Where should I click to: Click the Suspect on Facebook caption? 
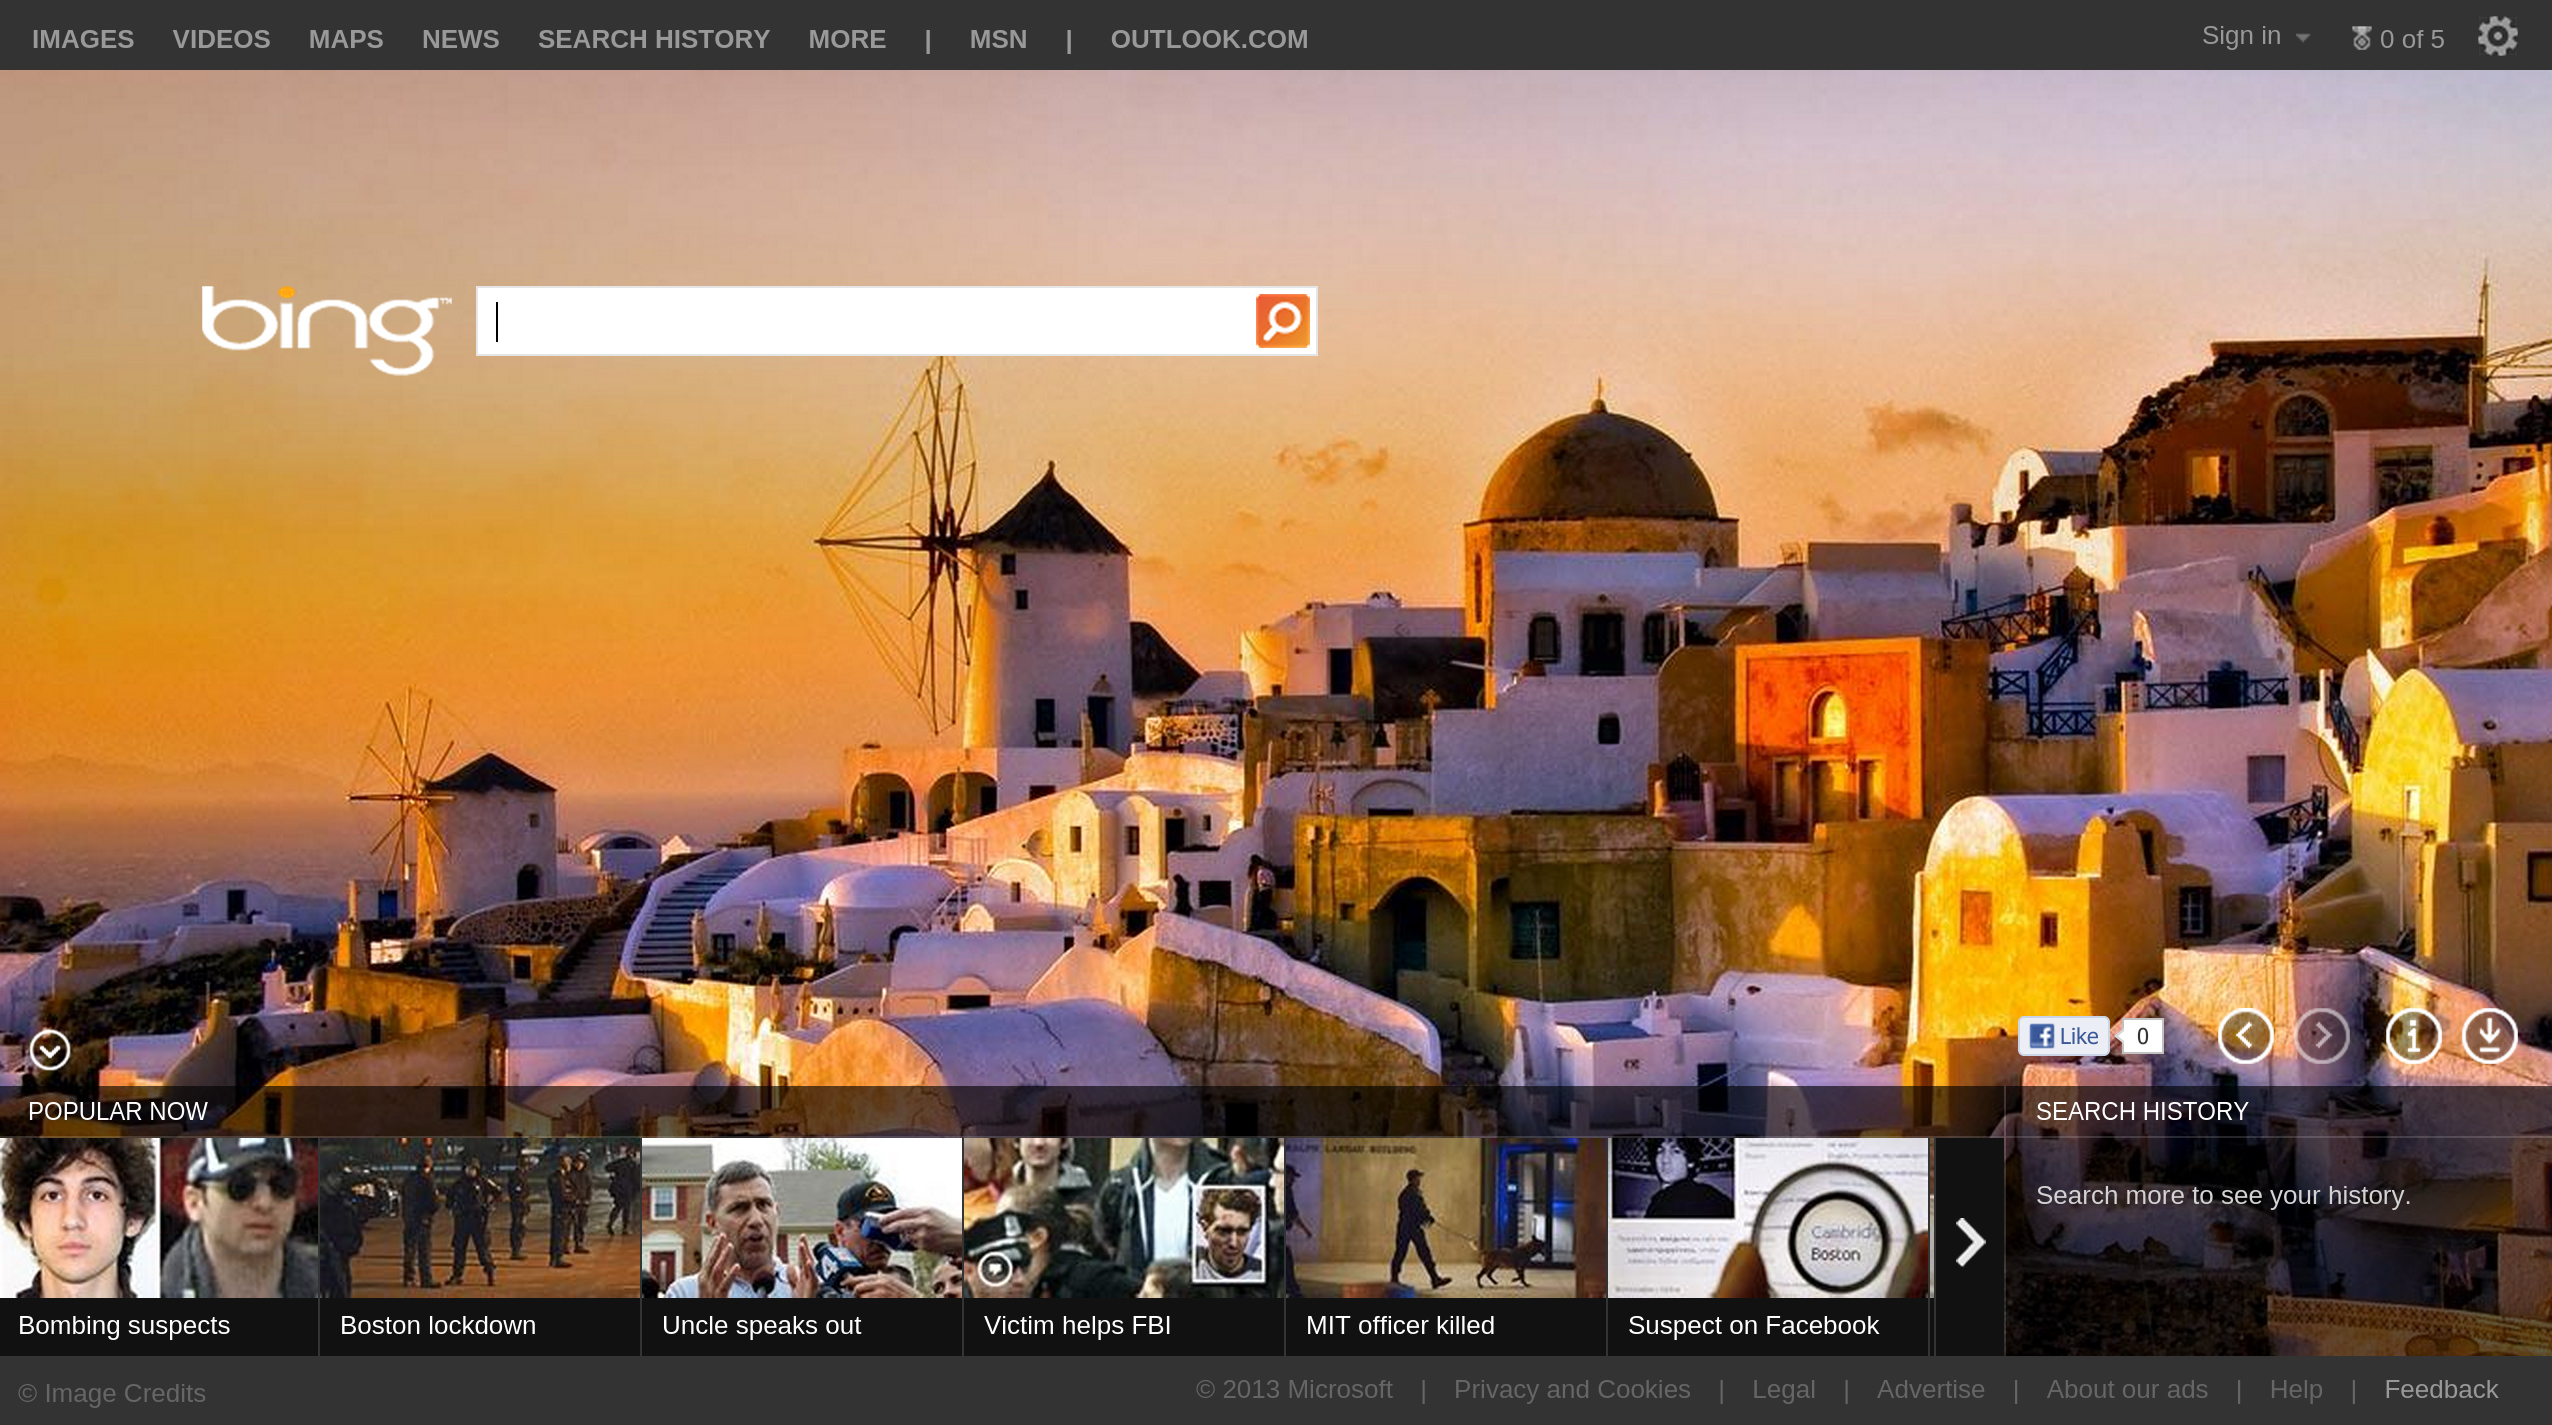coord(1753,1326)
